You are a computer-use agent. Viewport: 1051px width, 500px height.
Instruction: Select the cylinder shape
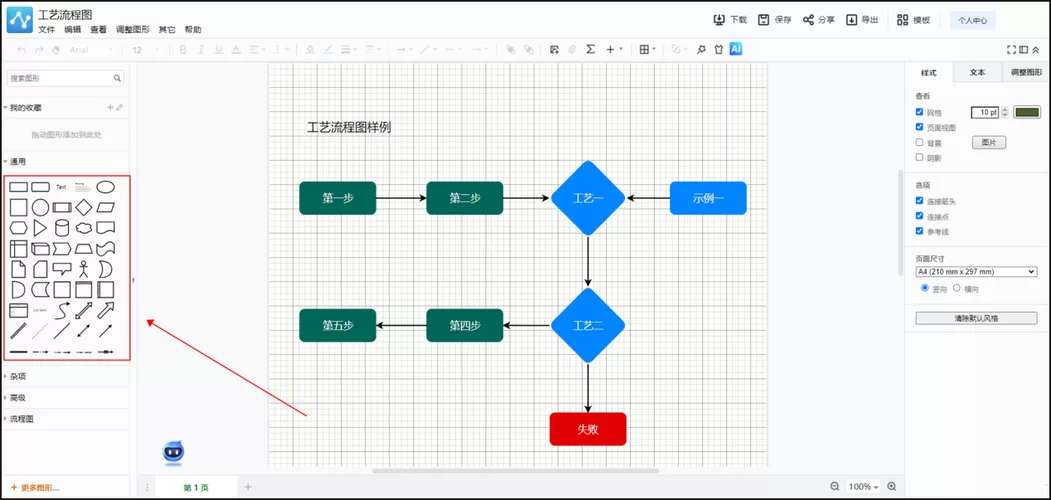[x=62, y=228]
